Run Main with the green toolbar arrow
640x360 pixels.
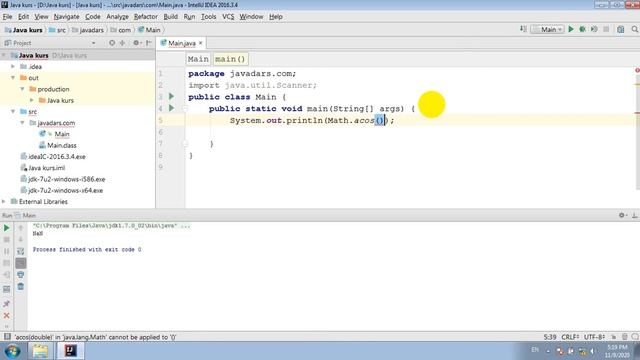click(571, 29)
